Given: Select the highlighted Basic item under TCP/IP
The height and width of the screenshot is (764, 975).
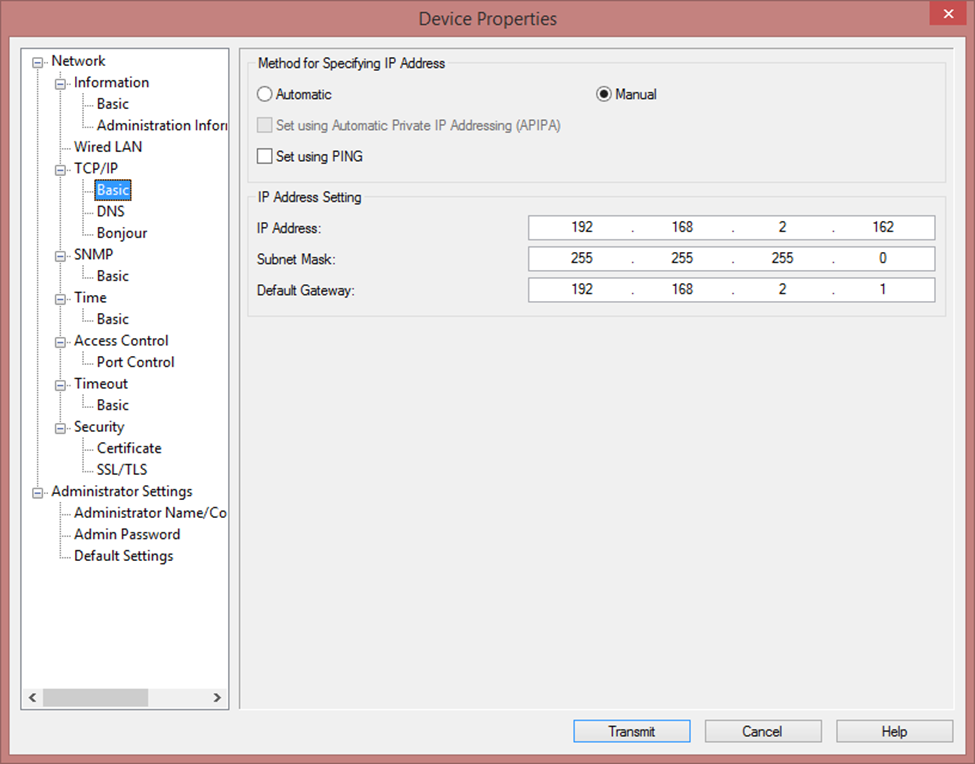Looking at the screenshot, I should point(113,190).
